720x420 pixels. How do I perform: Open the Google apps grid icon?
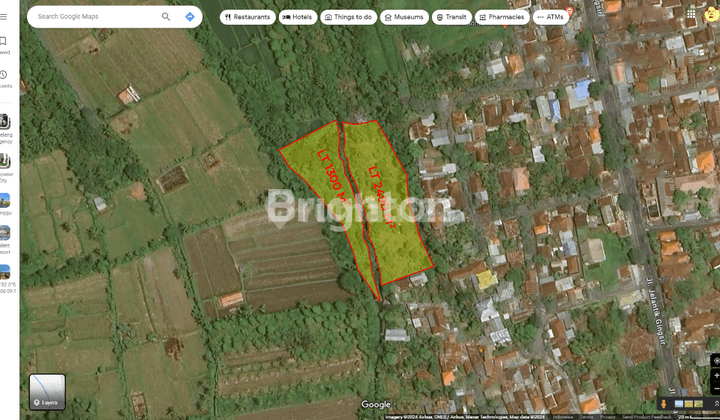click(x=691, y=14)
